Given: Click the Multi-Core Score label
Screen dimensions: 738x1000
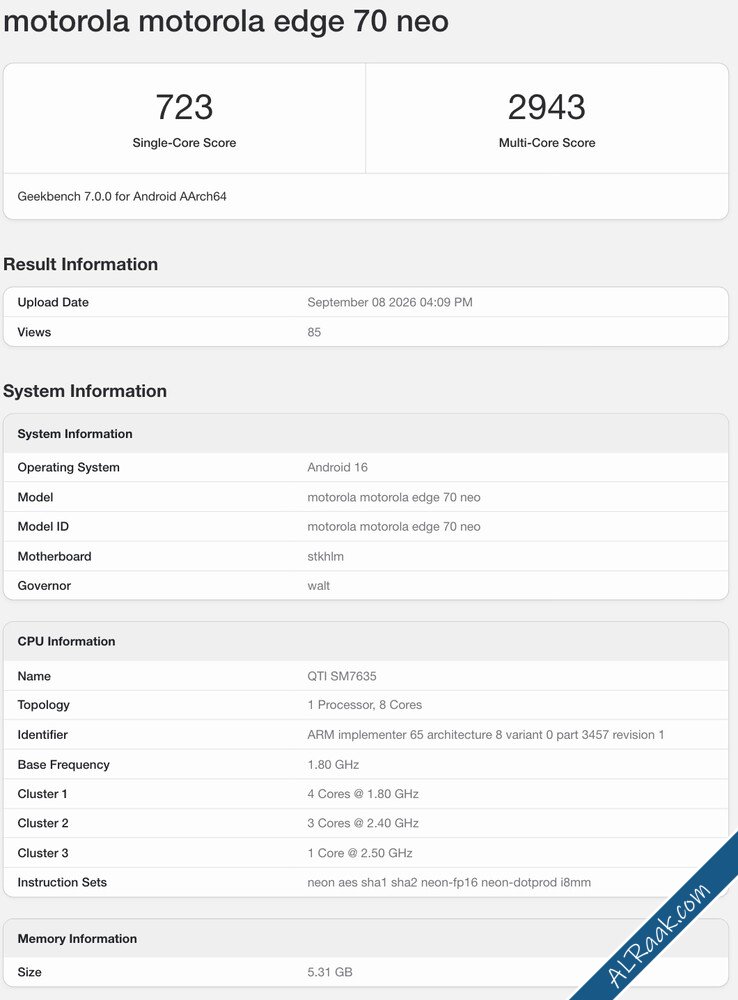Looking at the screenshot, I should (x=547, y=143).
